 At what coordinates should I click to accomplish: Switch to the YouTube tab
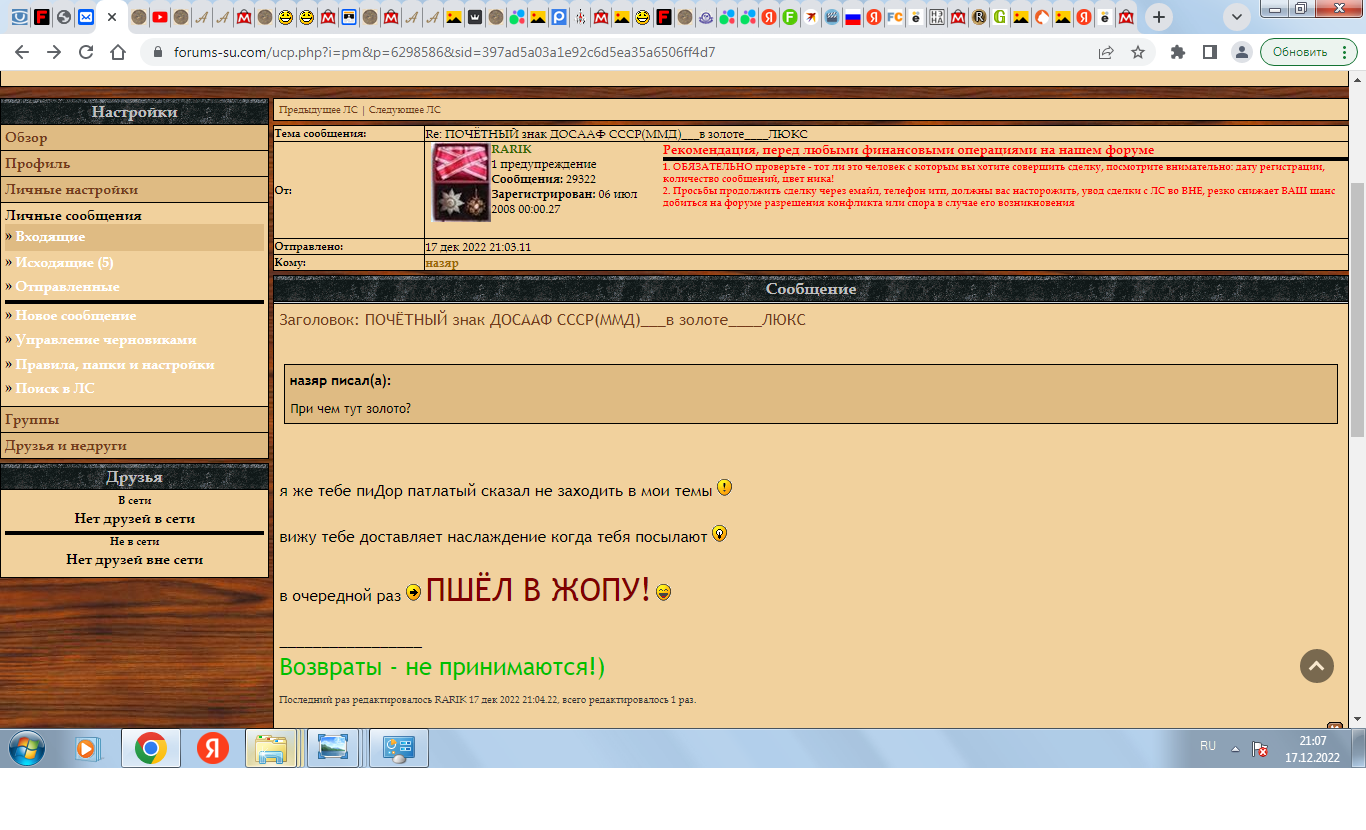(x=160, y=17)
